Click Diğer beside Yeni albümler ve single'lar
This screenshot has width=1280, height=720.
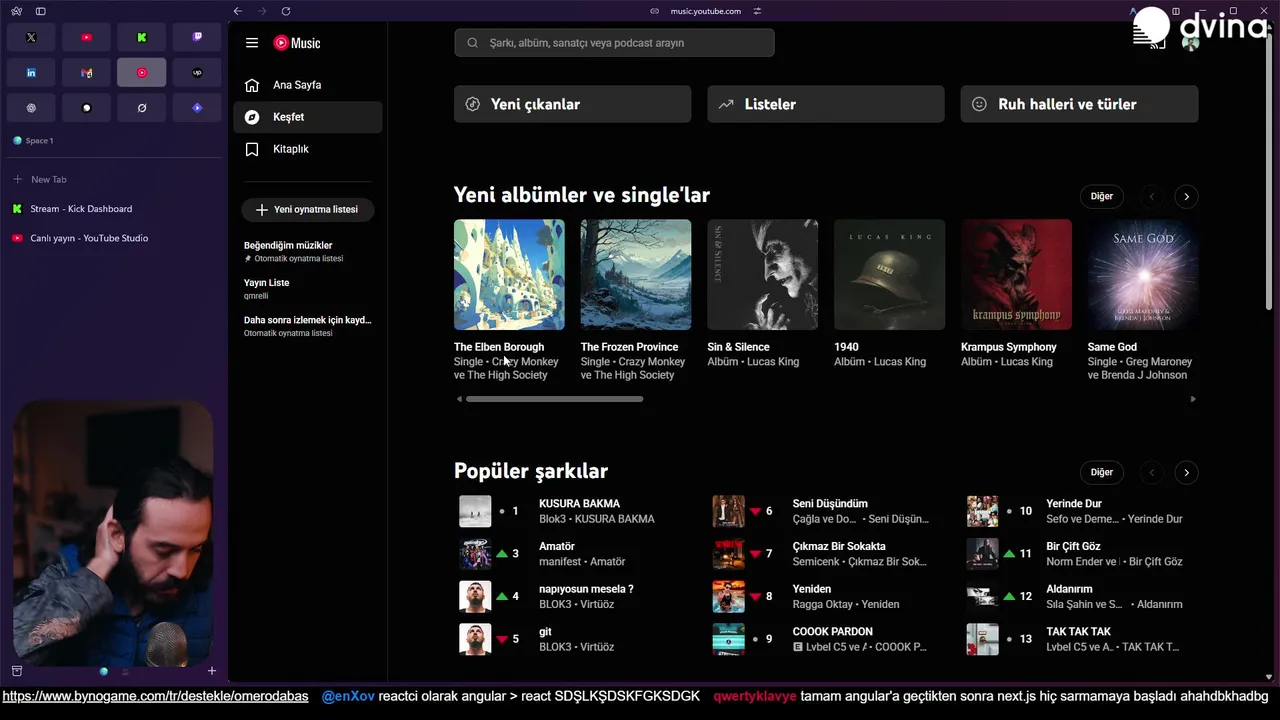(1102, 196)
